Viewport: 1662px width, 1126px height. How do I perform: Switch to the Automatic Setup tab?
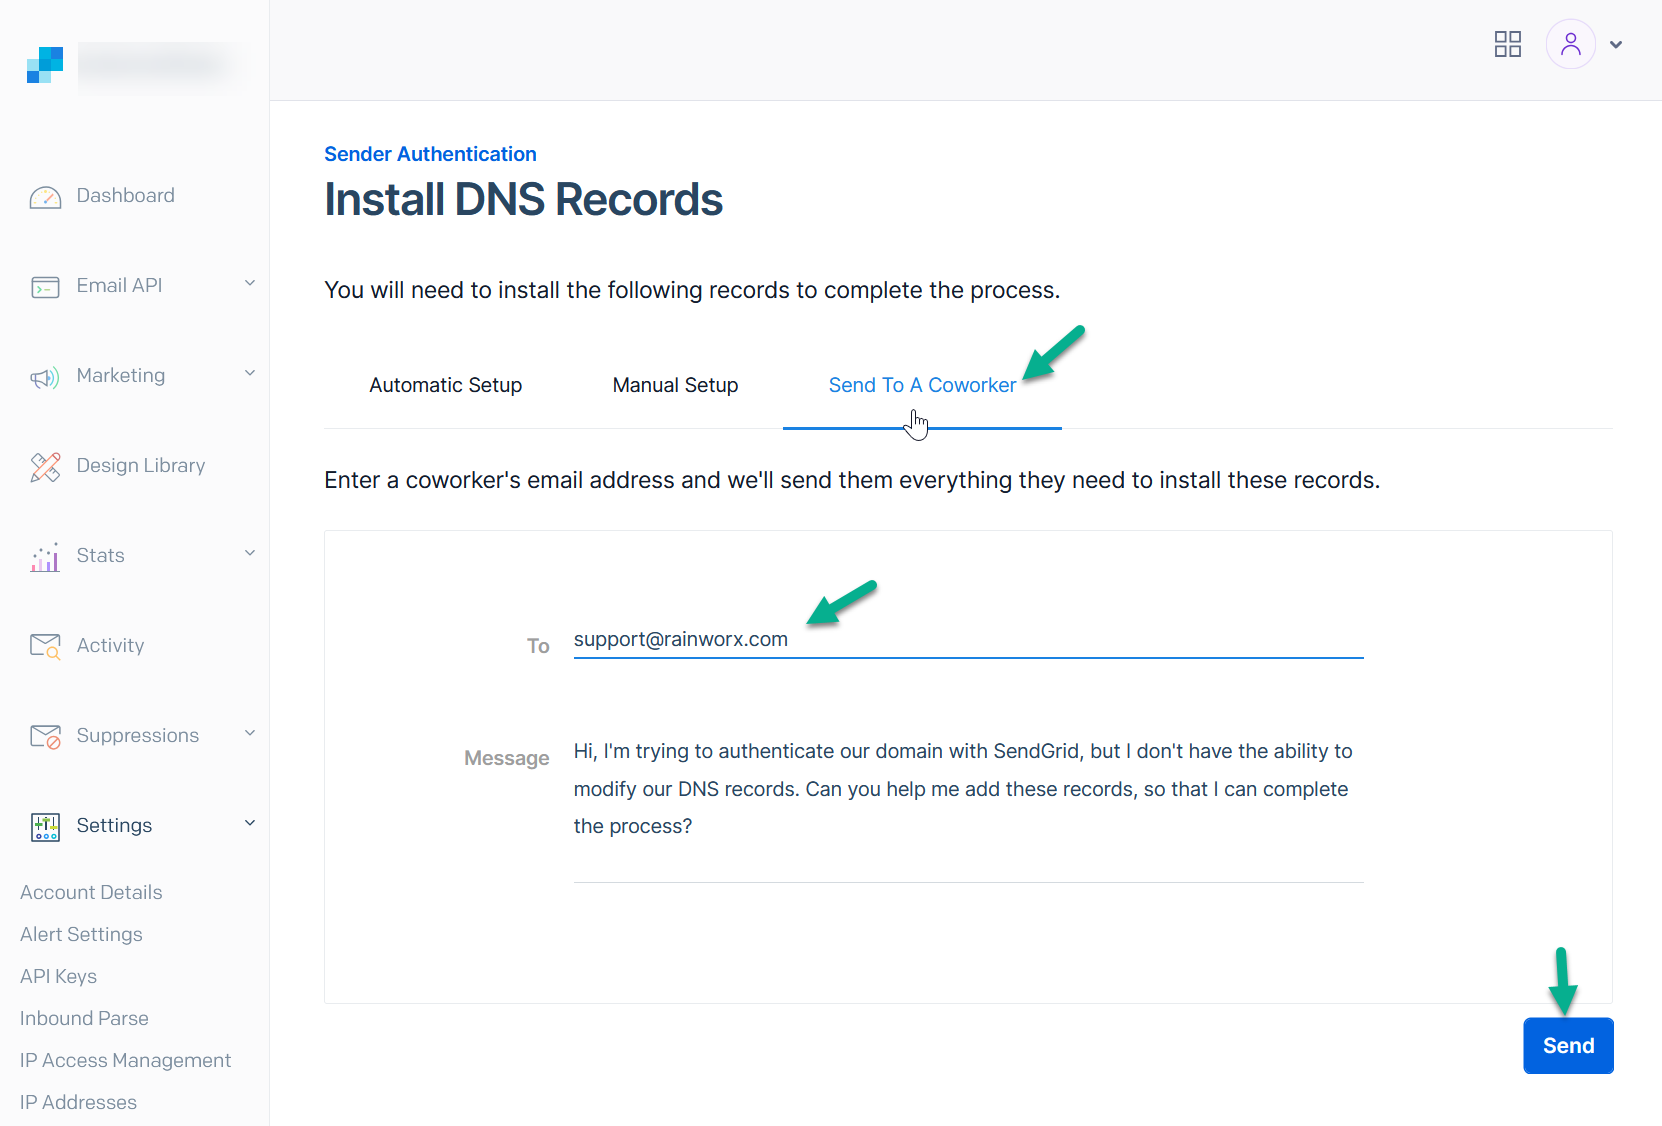pyautogui.click(x=446, y=385)
